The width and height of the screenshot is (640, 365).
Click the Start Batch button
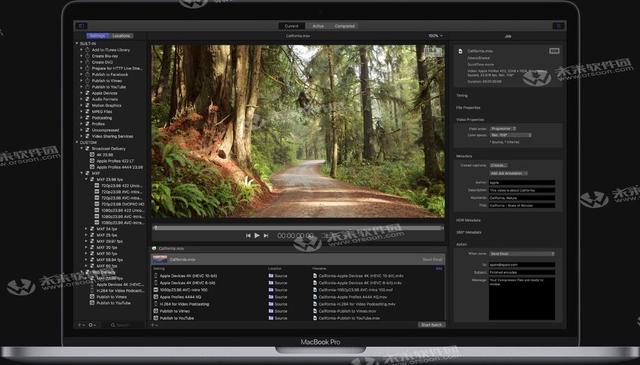[431, 325]
